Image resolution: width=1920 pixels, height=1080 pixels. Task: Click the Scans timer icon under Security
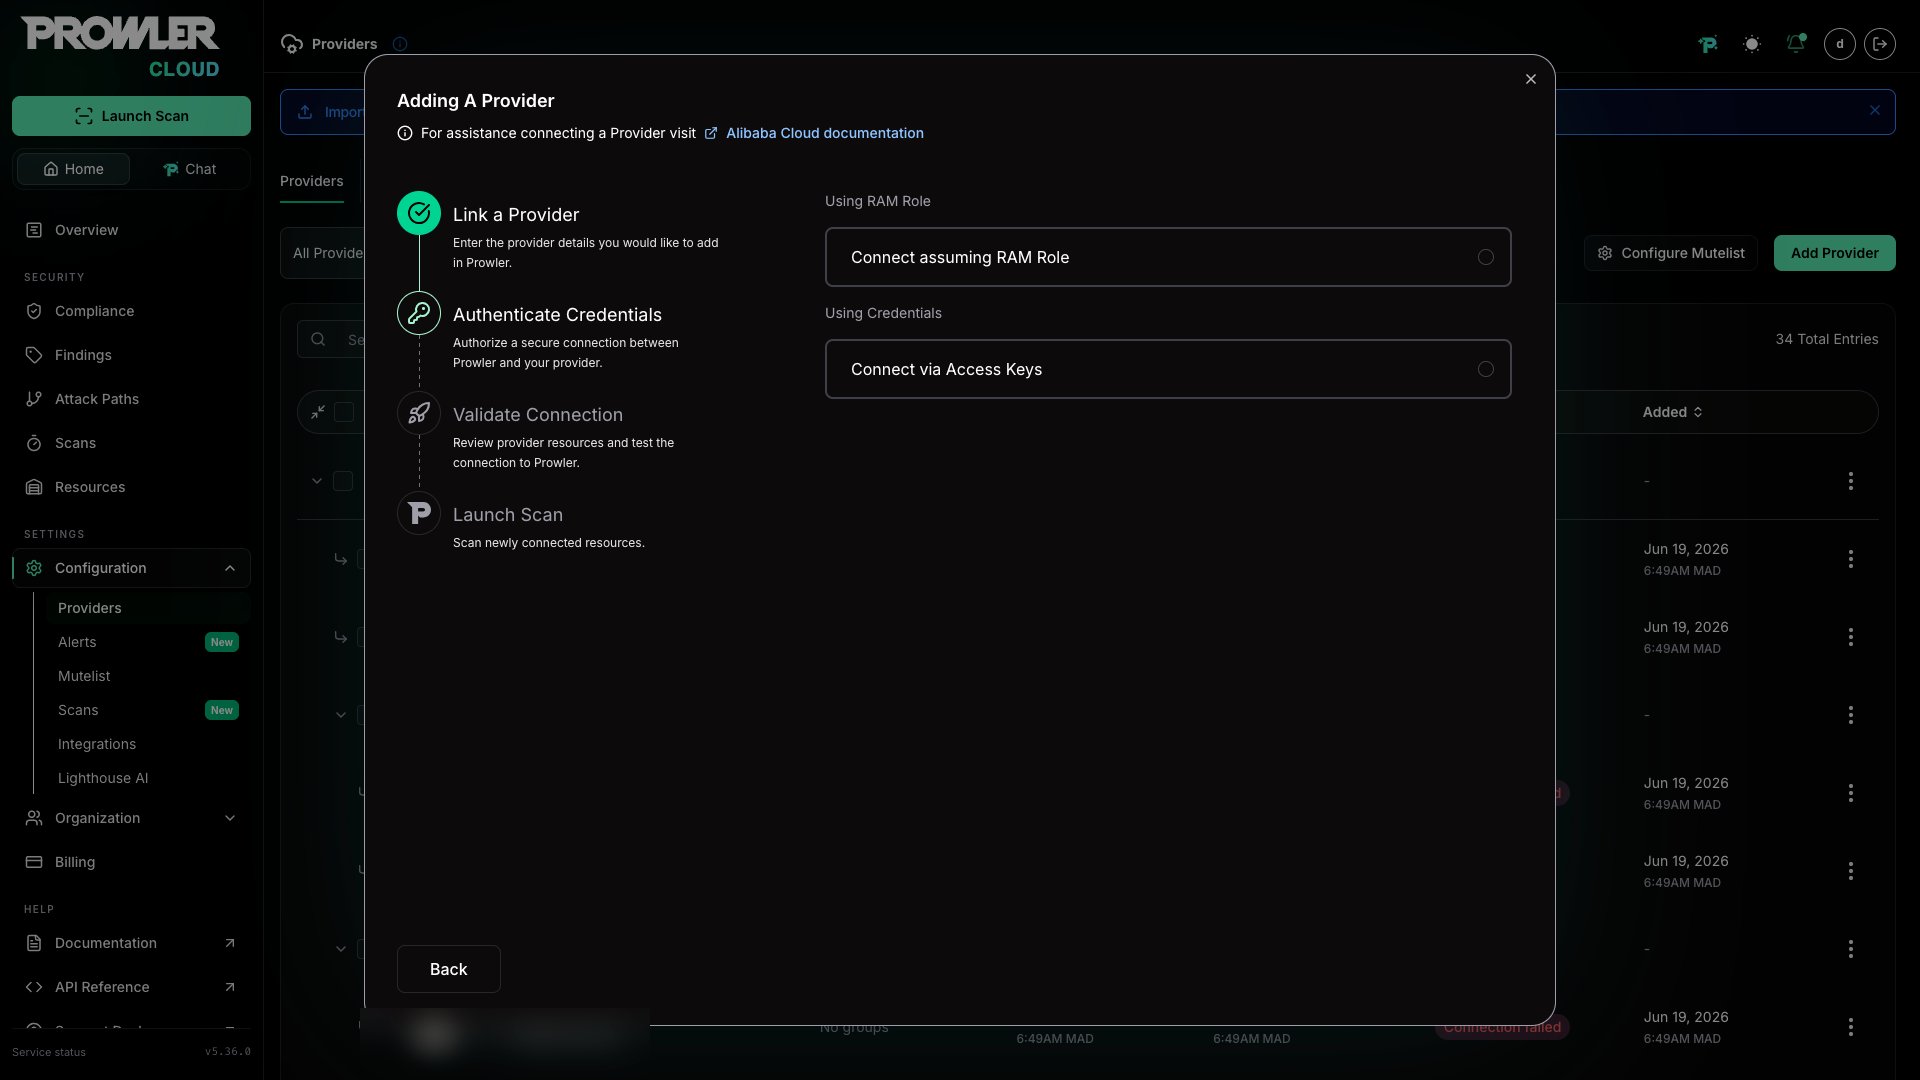click(x=34, y=443)
